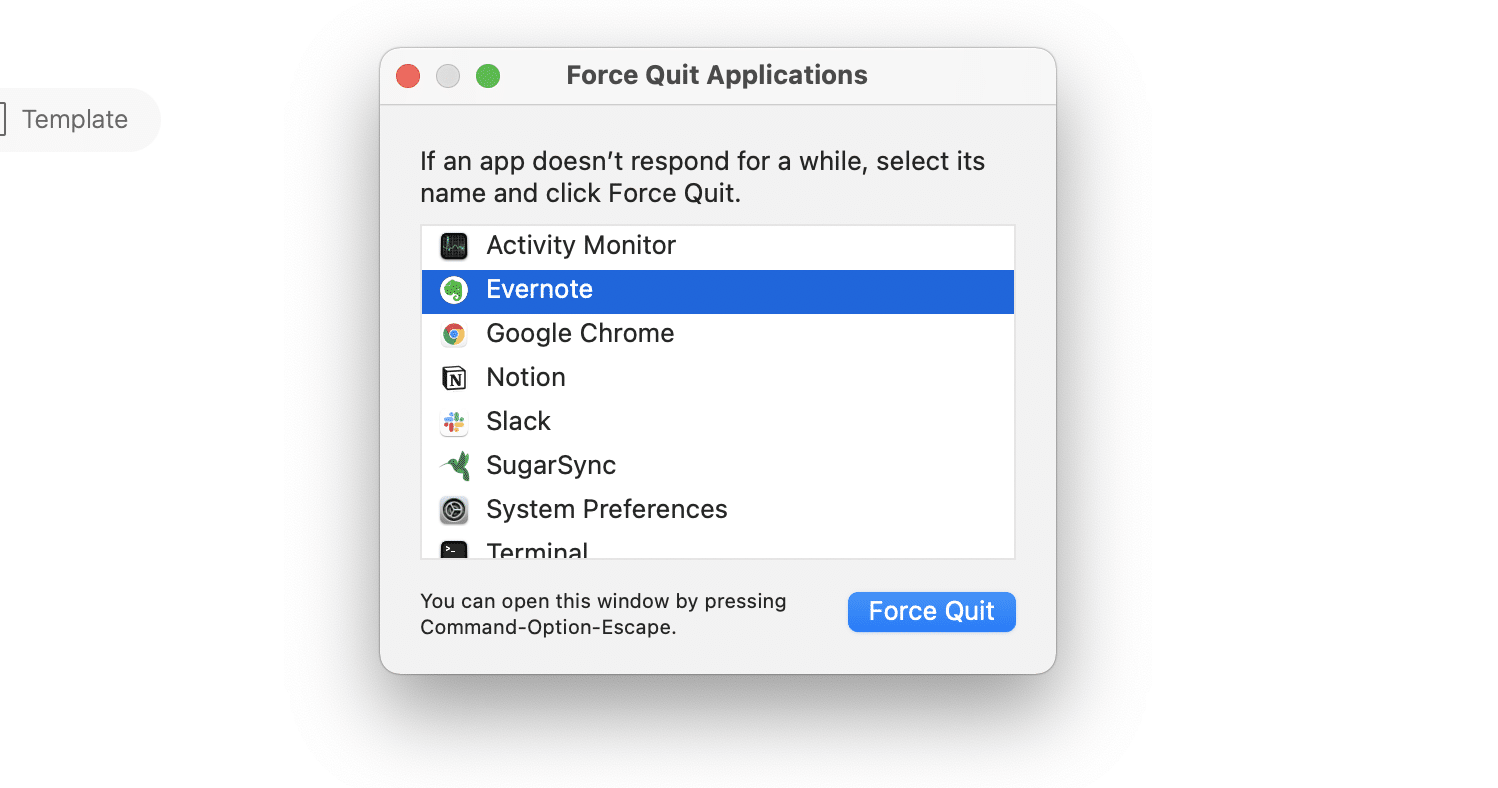Select the Terminal entry
The image size is (1498, 788).
pyautogui.click(x=537, y=550)
